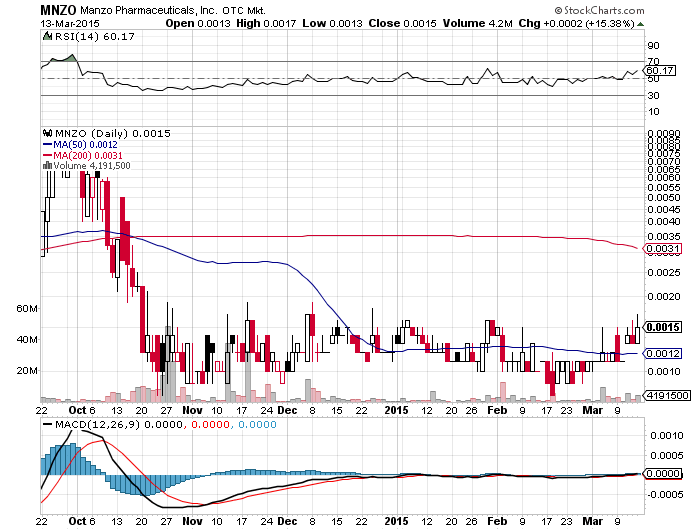Click the 13-Mar-2015 chart date
Screen dimensions: 700x530
tap(70, 23)
